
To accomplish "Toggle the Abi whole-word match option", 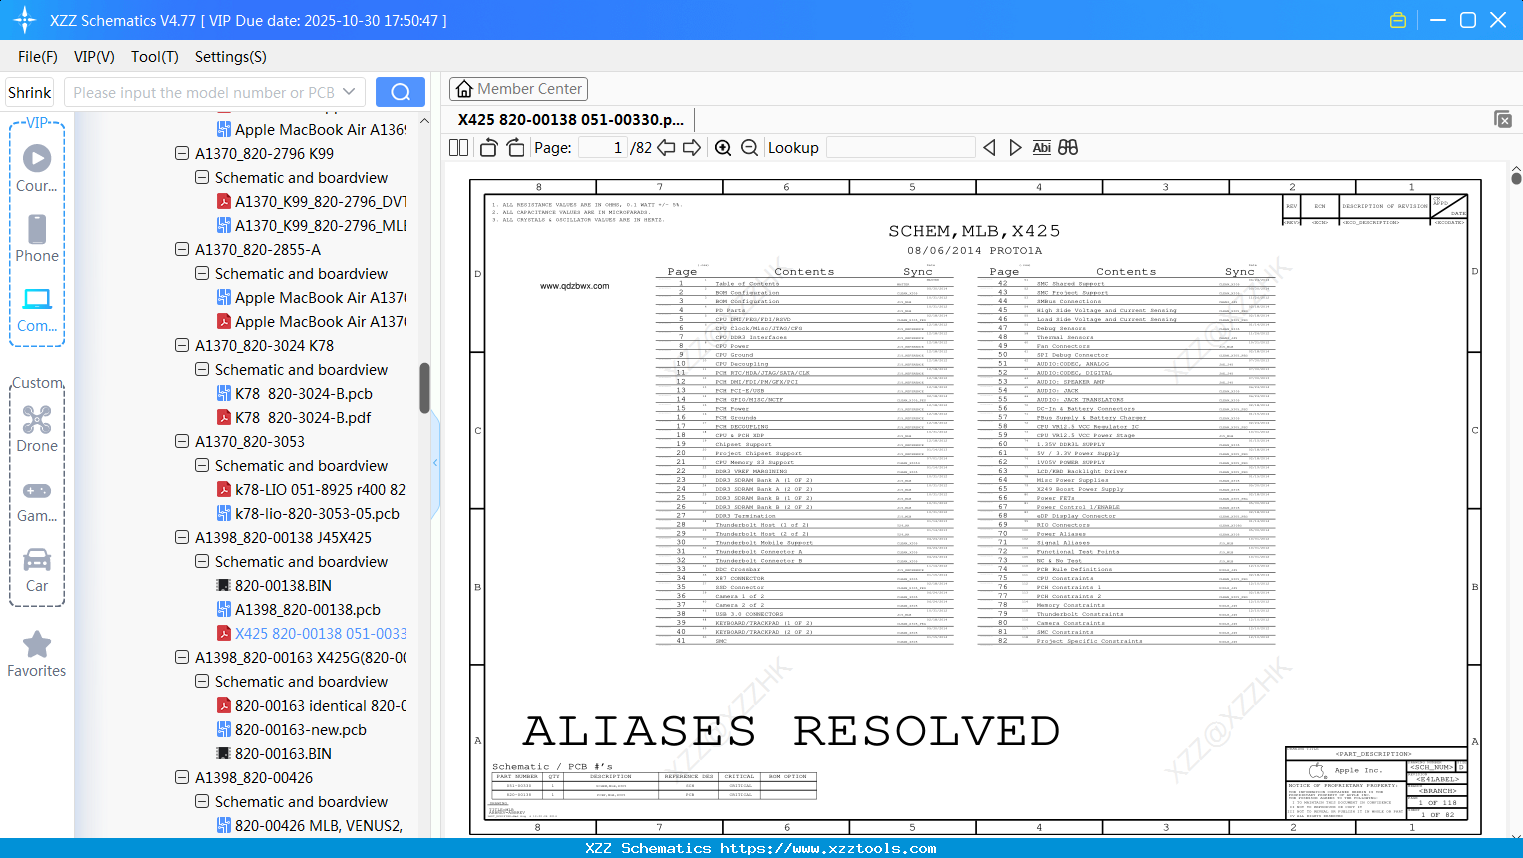I will (1041, 148).
